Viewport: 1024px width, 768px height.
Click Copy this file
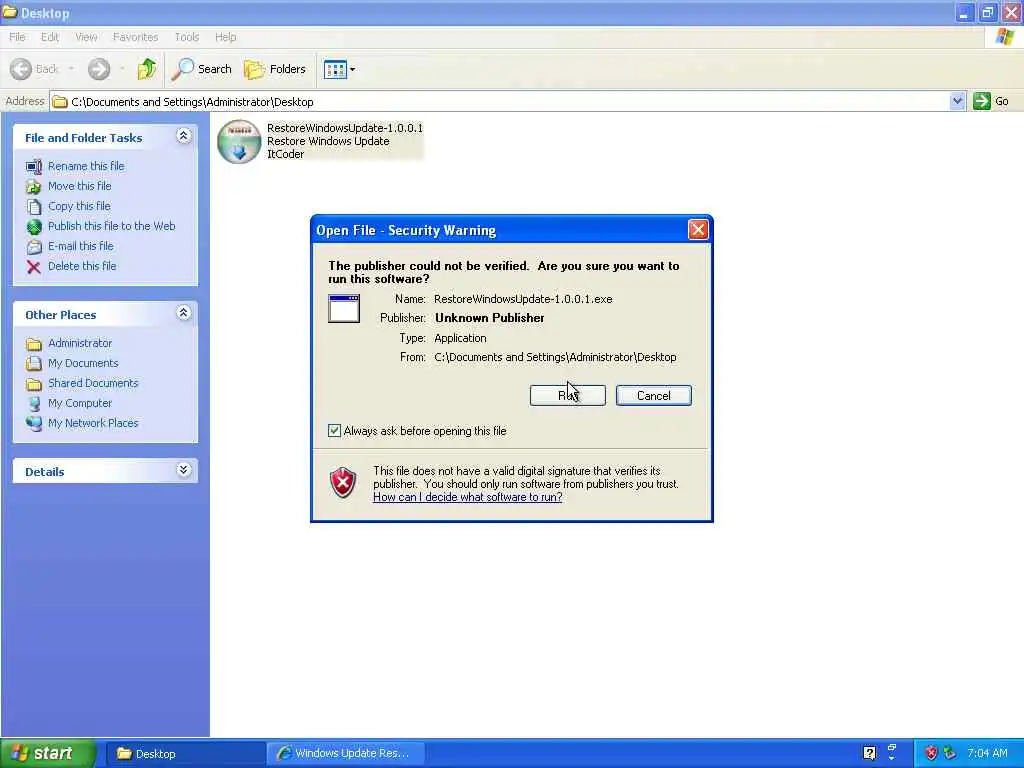tap(79, 206)
